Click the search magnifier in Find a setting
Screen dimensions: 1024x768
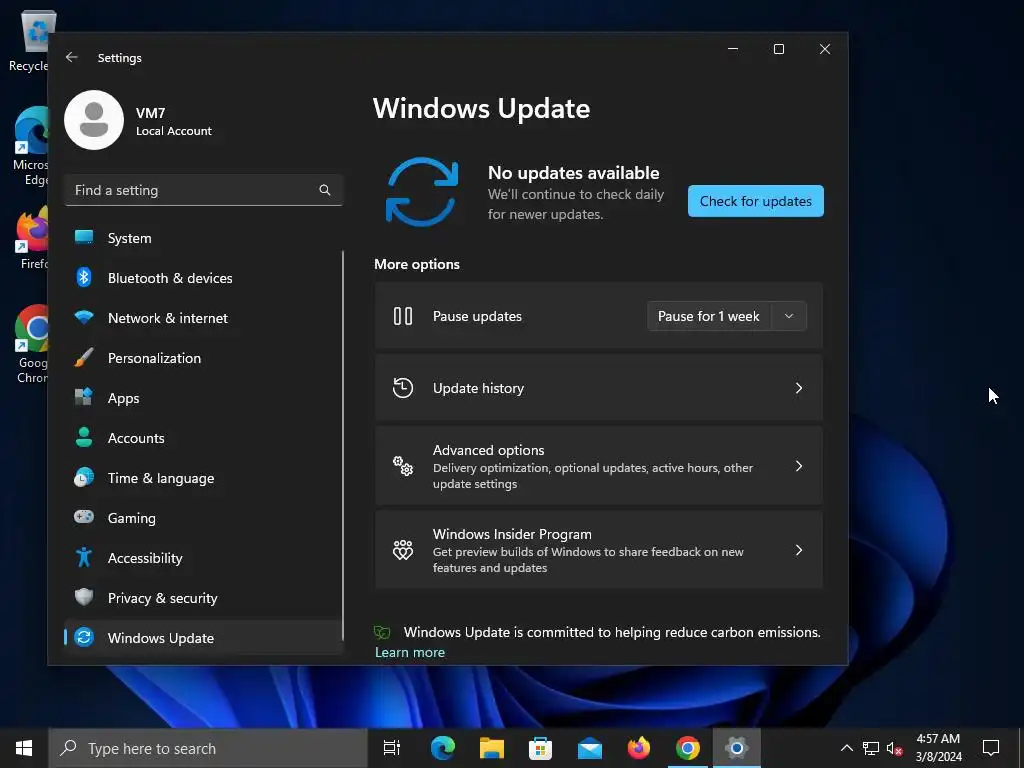[325, 190]
